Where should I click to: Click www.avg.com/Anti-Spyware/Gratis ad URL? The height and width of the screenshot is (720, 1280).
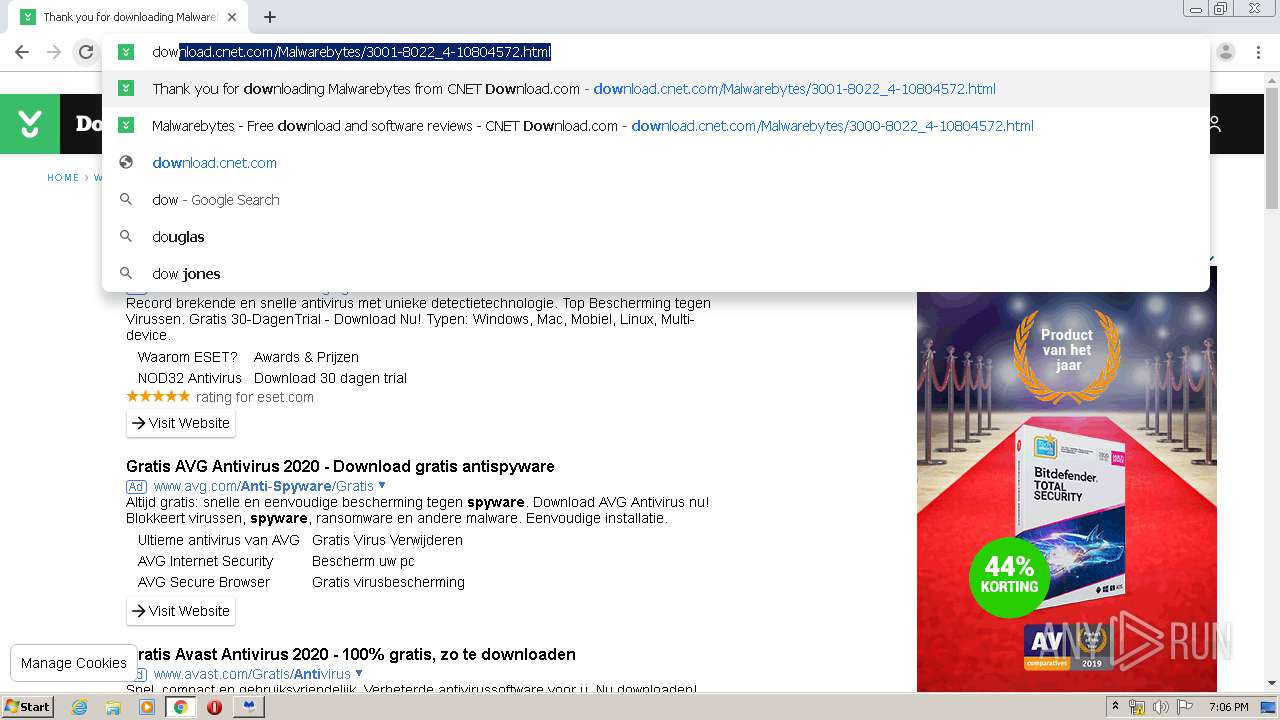(263, 486)
